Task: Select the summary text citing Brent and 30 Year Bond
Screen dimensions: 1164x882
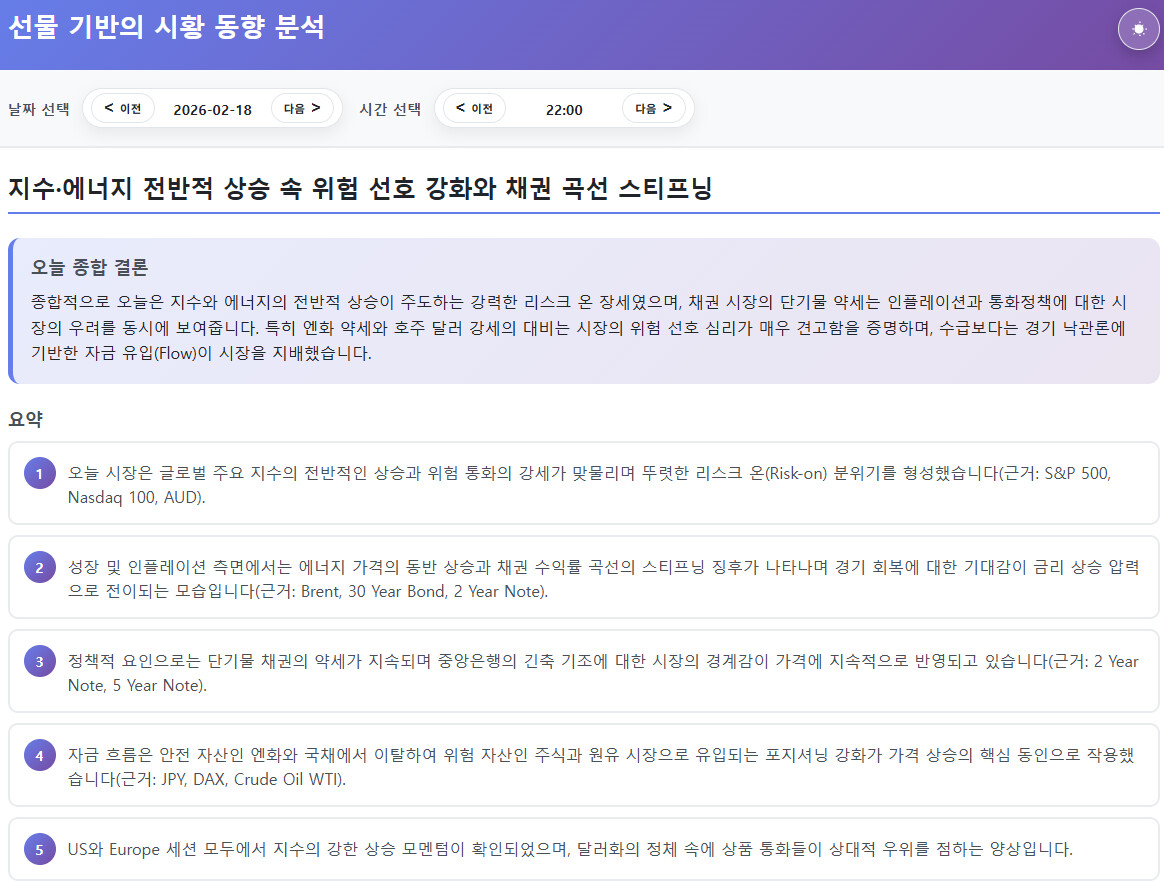Action: [588, 579]
